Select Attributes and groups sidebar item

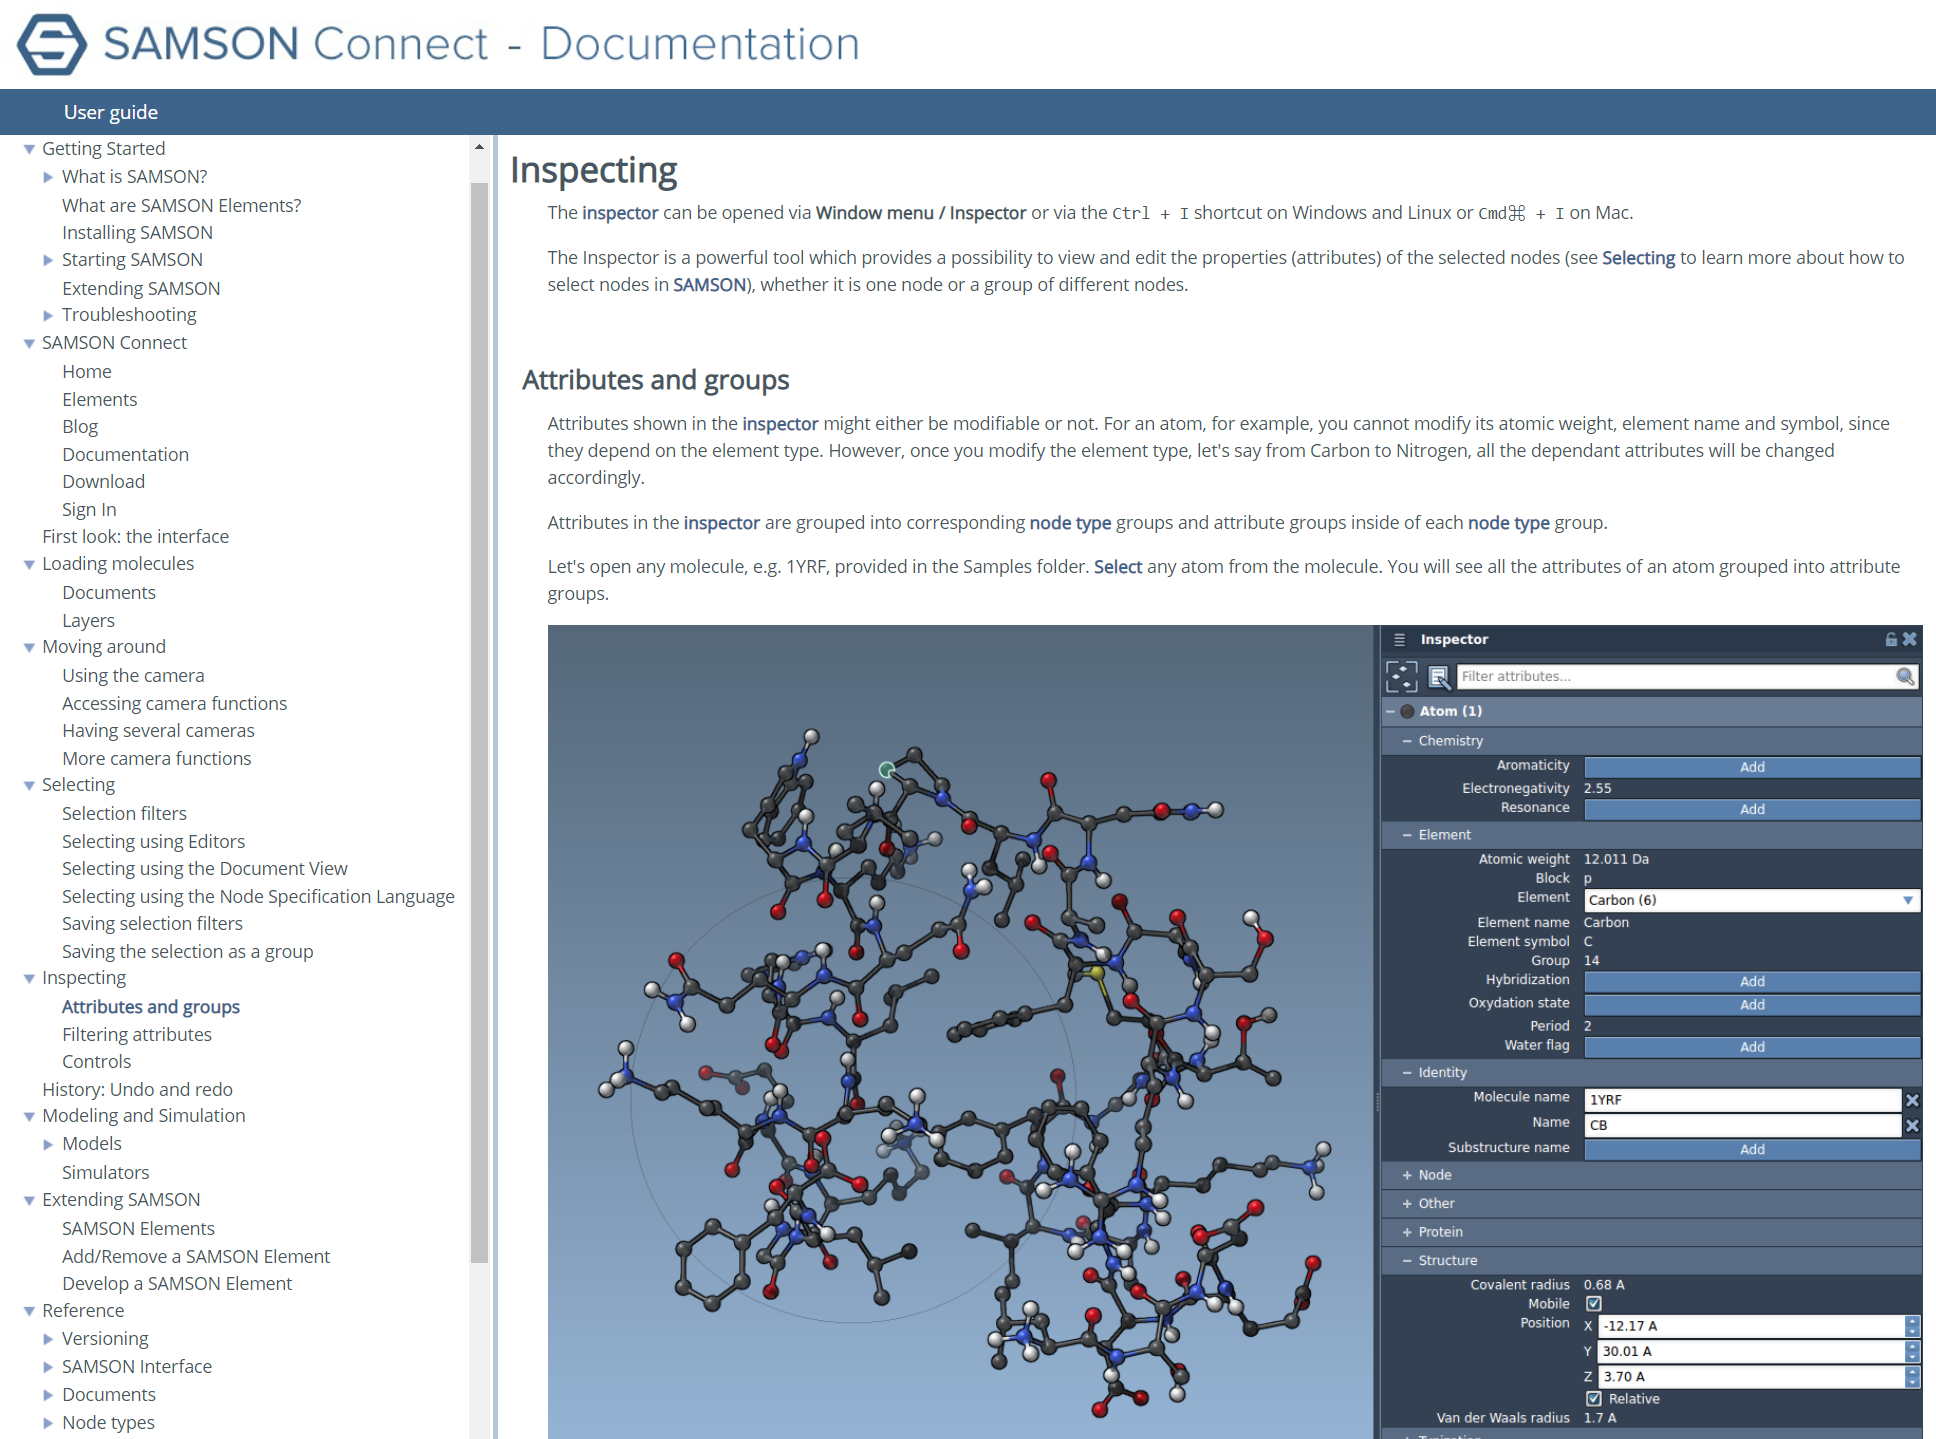click(151, 1007)
